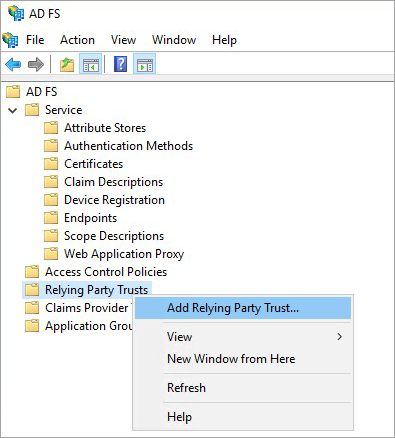Image resolution: width=395 pixels, height=438 pixels.
Task: Open the File menu
Action: (x=35, y=40)
